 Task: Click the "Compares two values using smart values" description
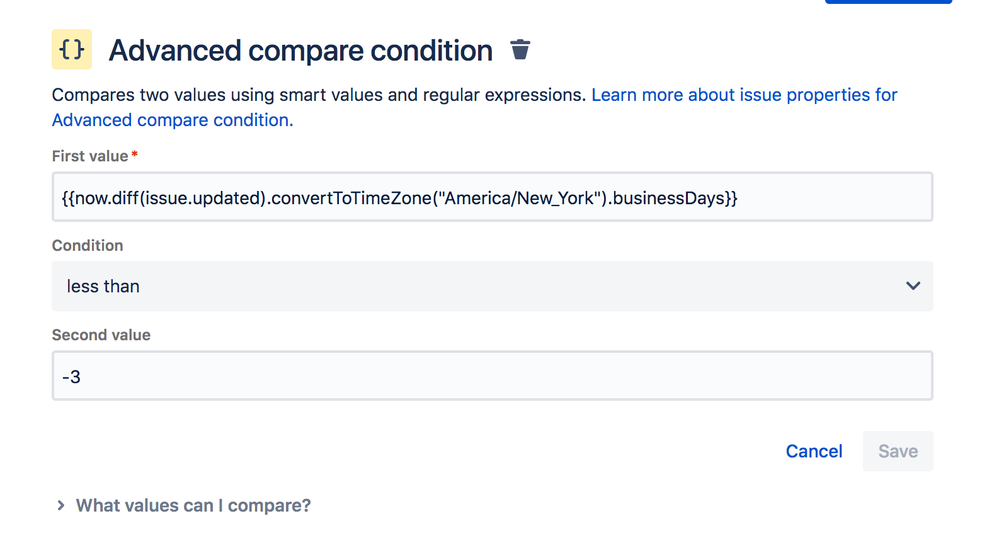tap(318, 95)
